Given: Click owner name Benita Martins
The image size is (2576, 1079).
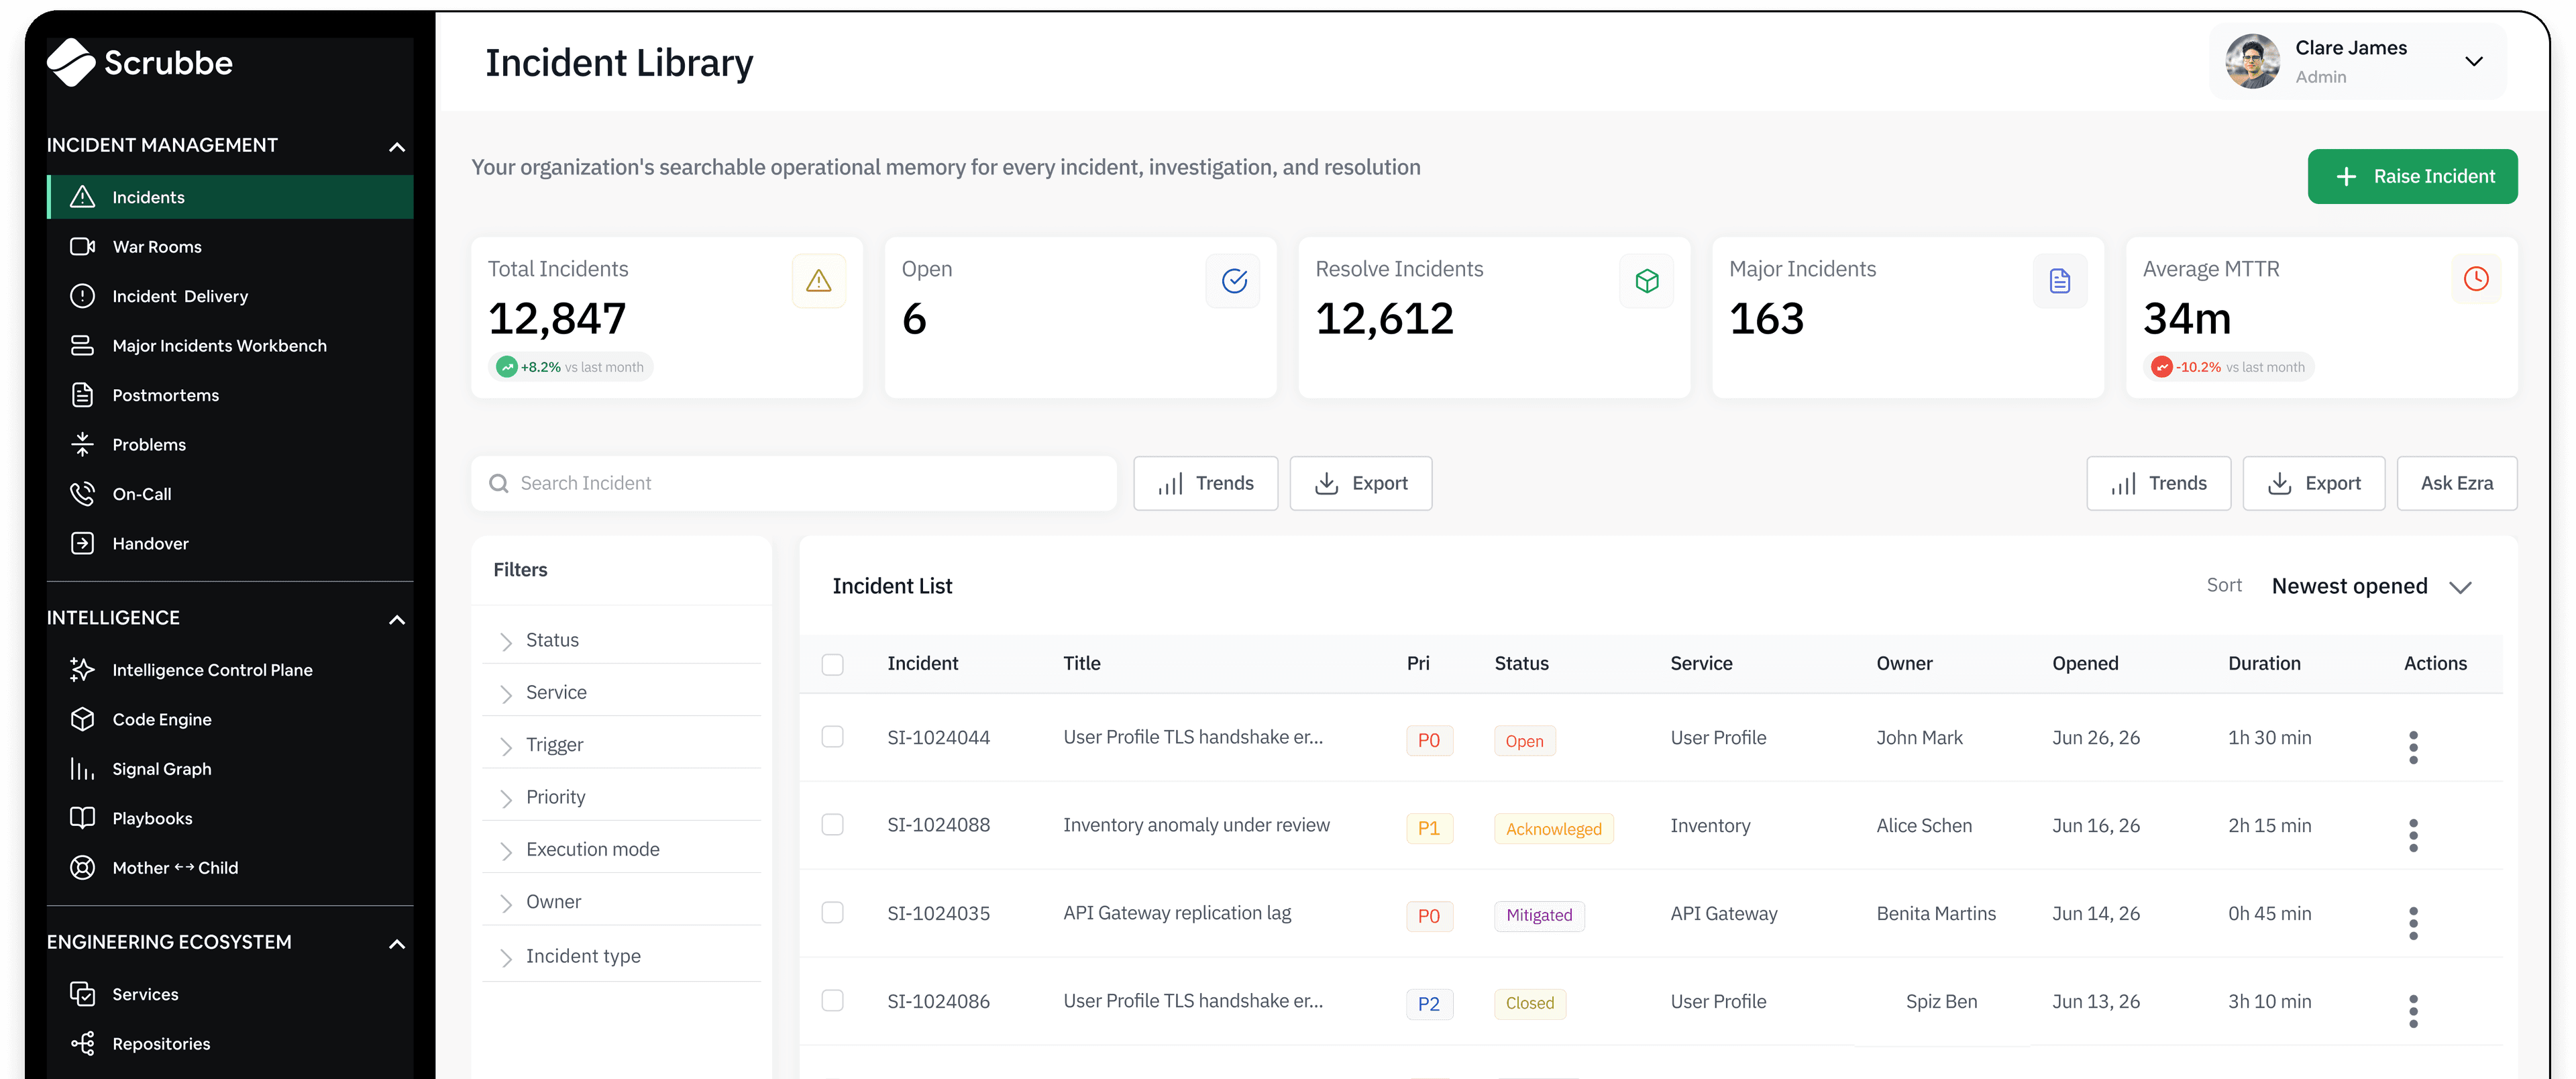Looking at the screenshot, I should click(1936, 913).
